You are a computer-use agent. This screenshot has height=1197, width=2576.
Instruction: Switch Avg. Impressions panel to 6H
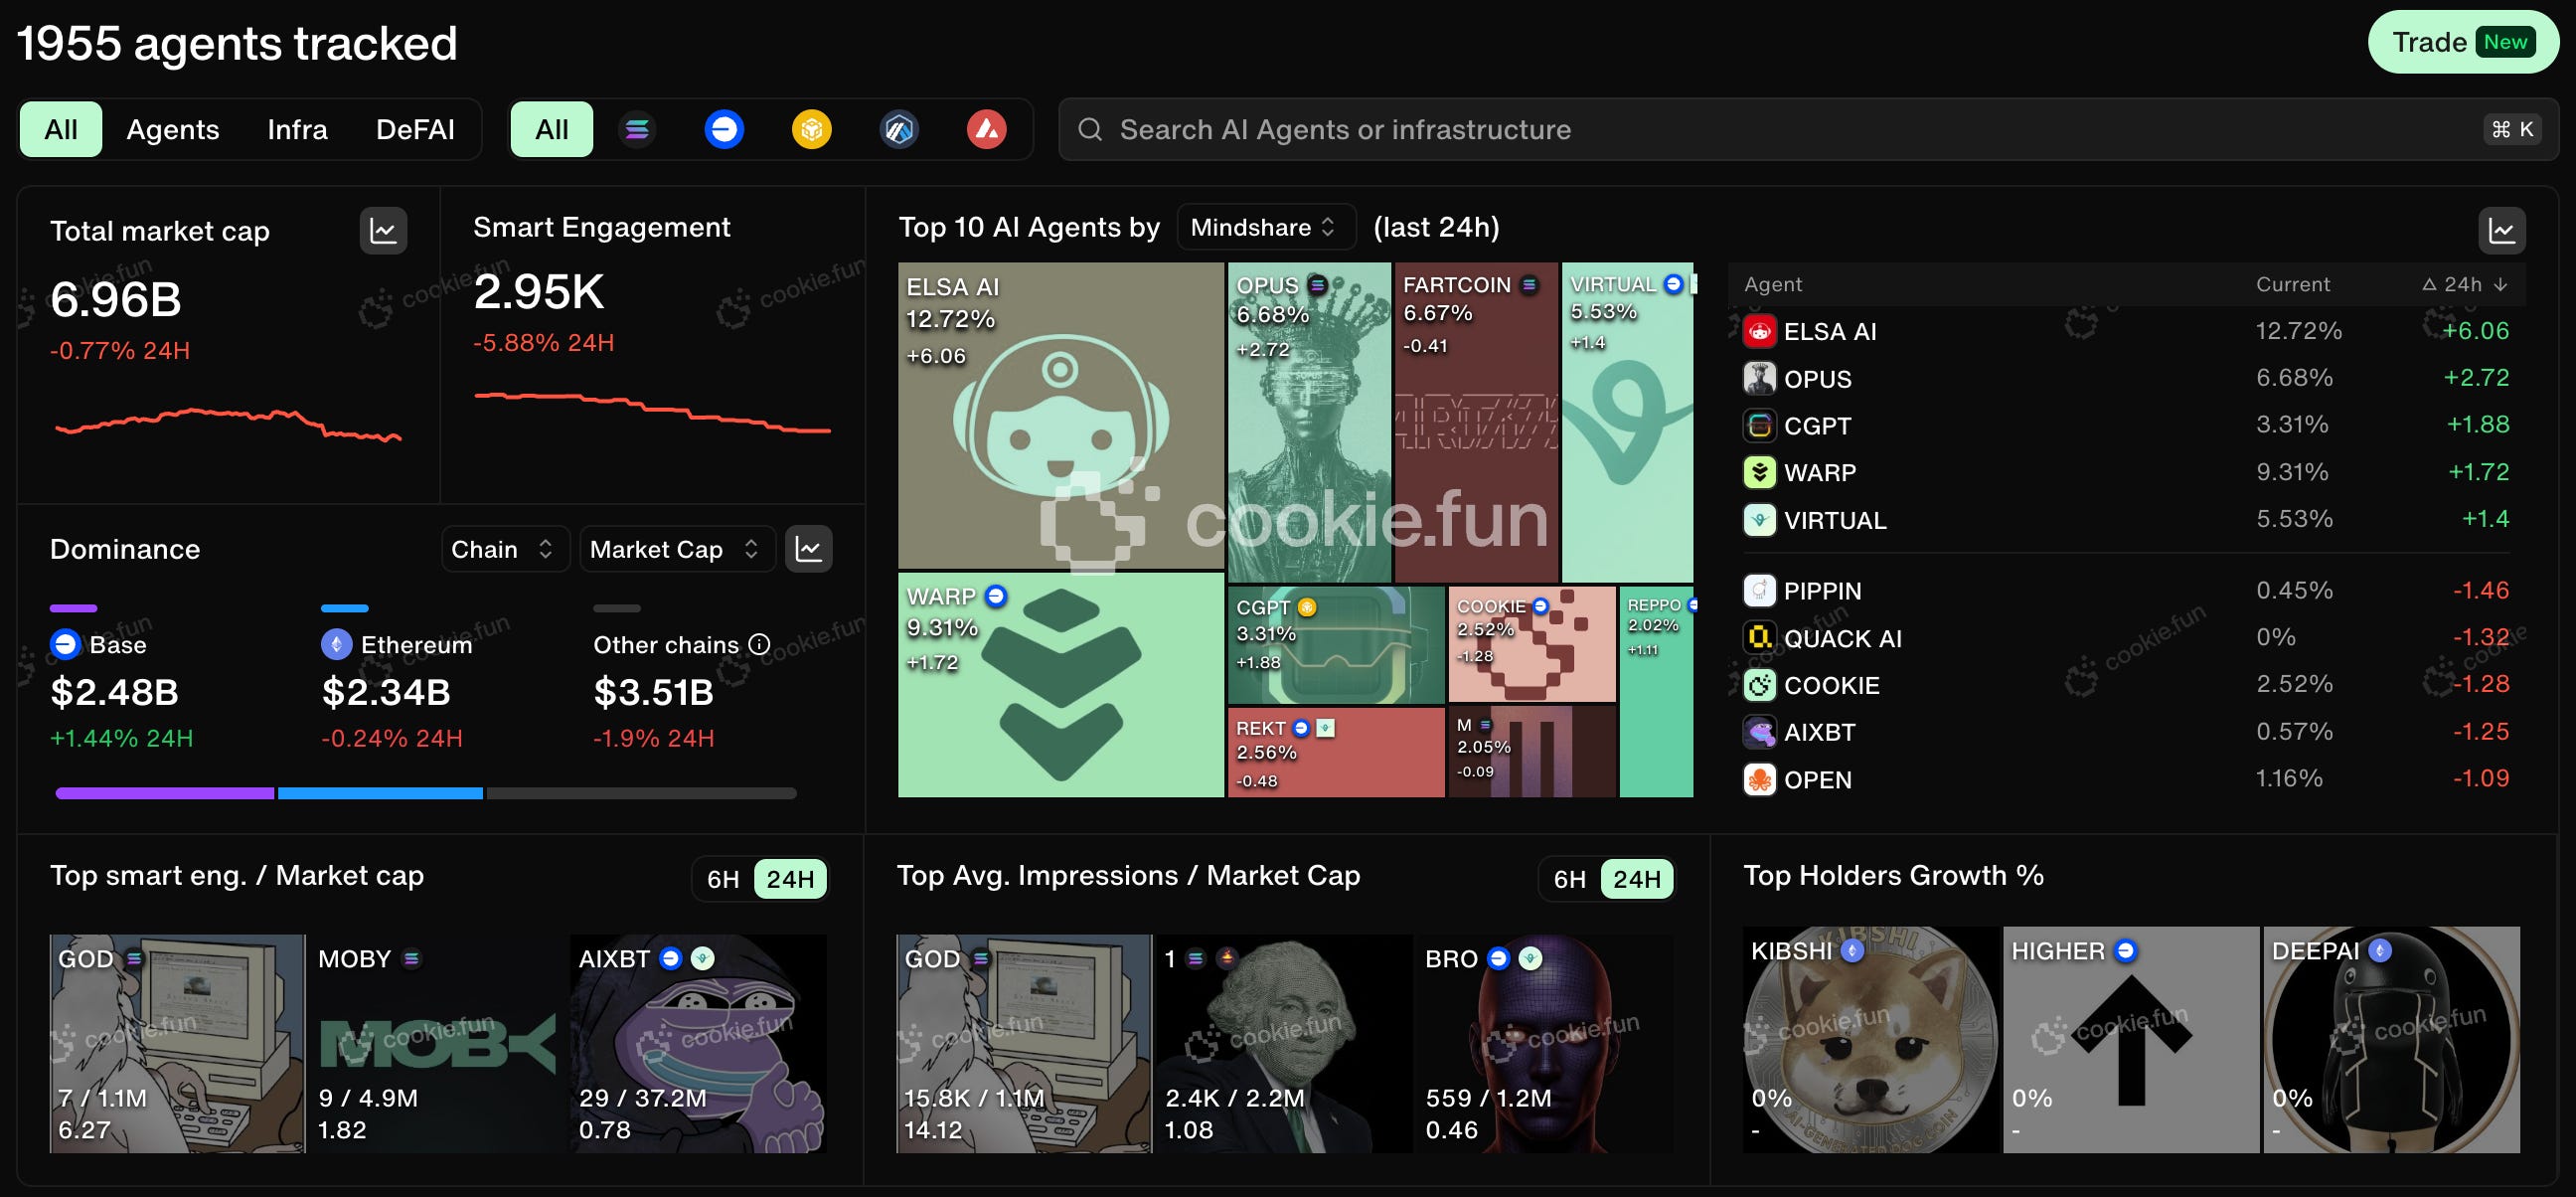pos(1569,879)
